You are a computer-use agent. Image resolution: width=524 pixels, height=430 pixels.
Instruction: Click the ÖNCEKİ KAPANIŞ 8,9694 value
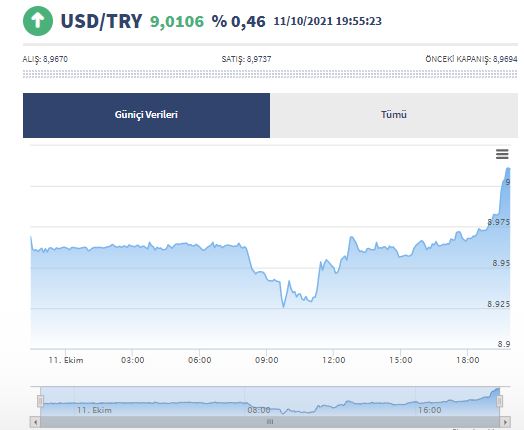point(471,59)
